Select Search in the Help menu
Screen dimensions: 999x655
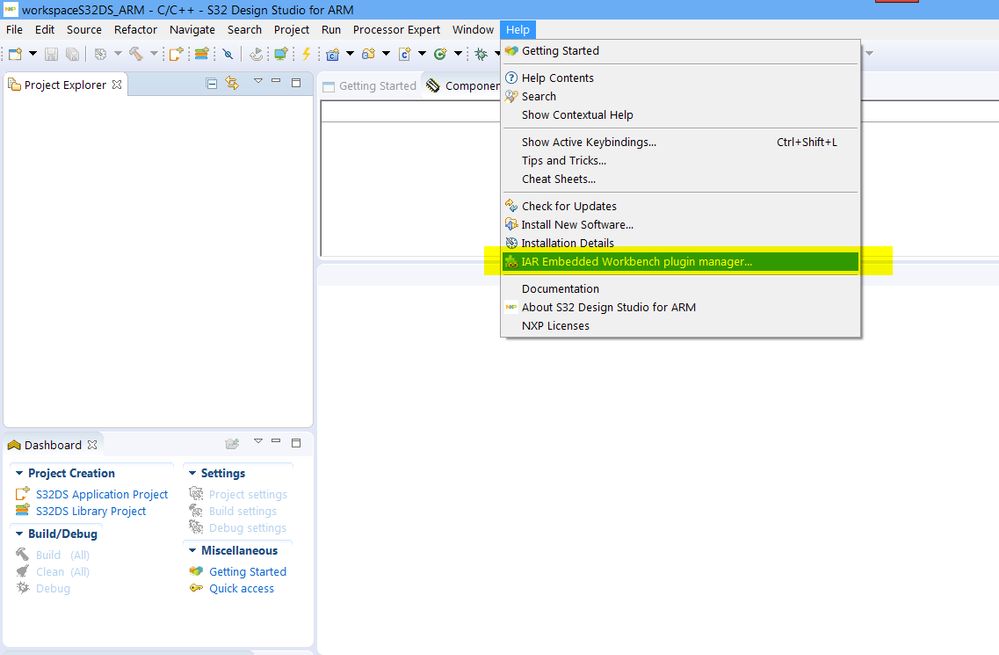coord(680,96)
